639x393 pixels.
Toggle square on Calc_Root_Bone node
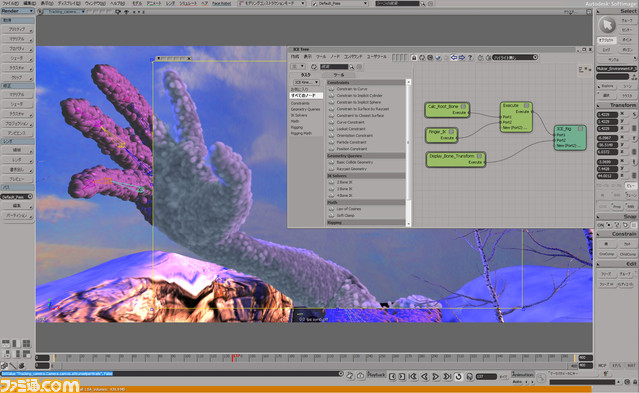pos(463,106)
